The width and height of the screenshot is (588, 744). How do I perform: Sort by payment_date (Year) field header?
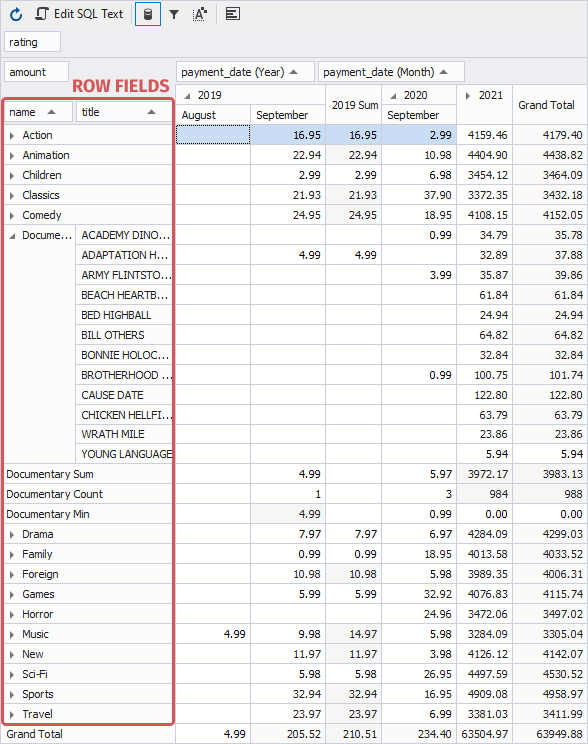pyautogui.click(x=245, y=72)
